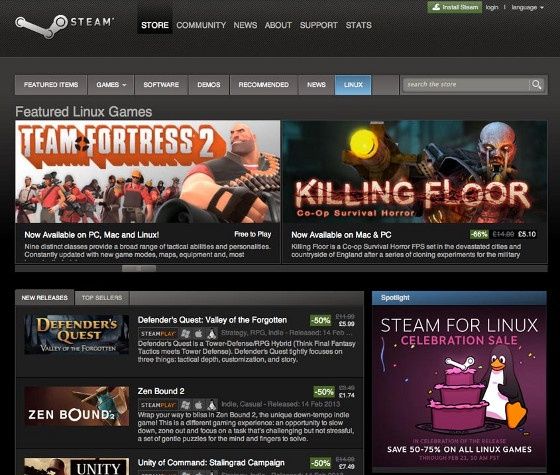Open the store News tab
This screenshot has width=560, height=475.
point(316,85)
